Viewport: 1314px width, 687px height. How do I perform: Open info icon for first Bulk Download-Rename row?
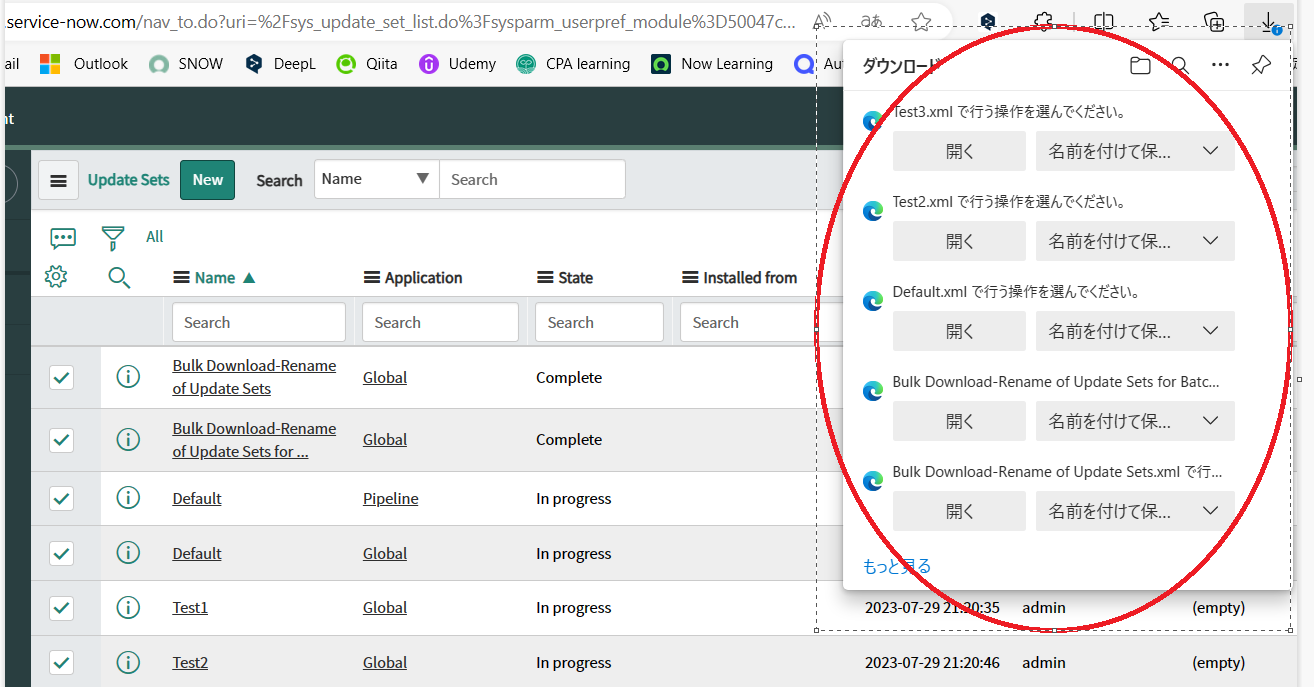point(128,377)
